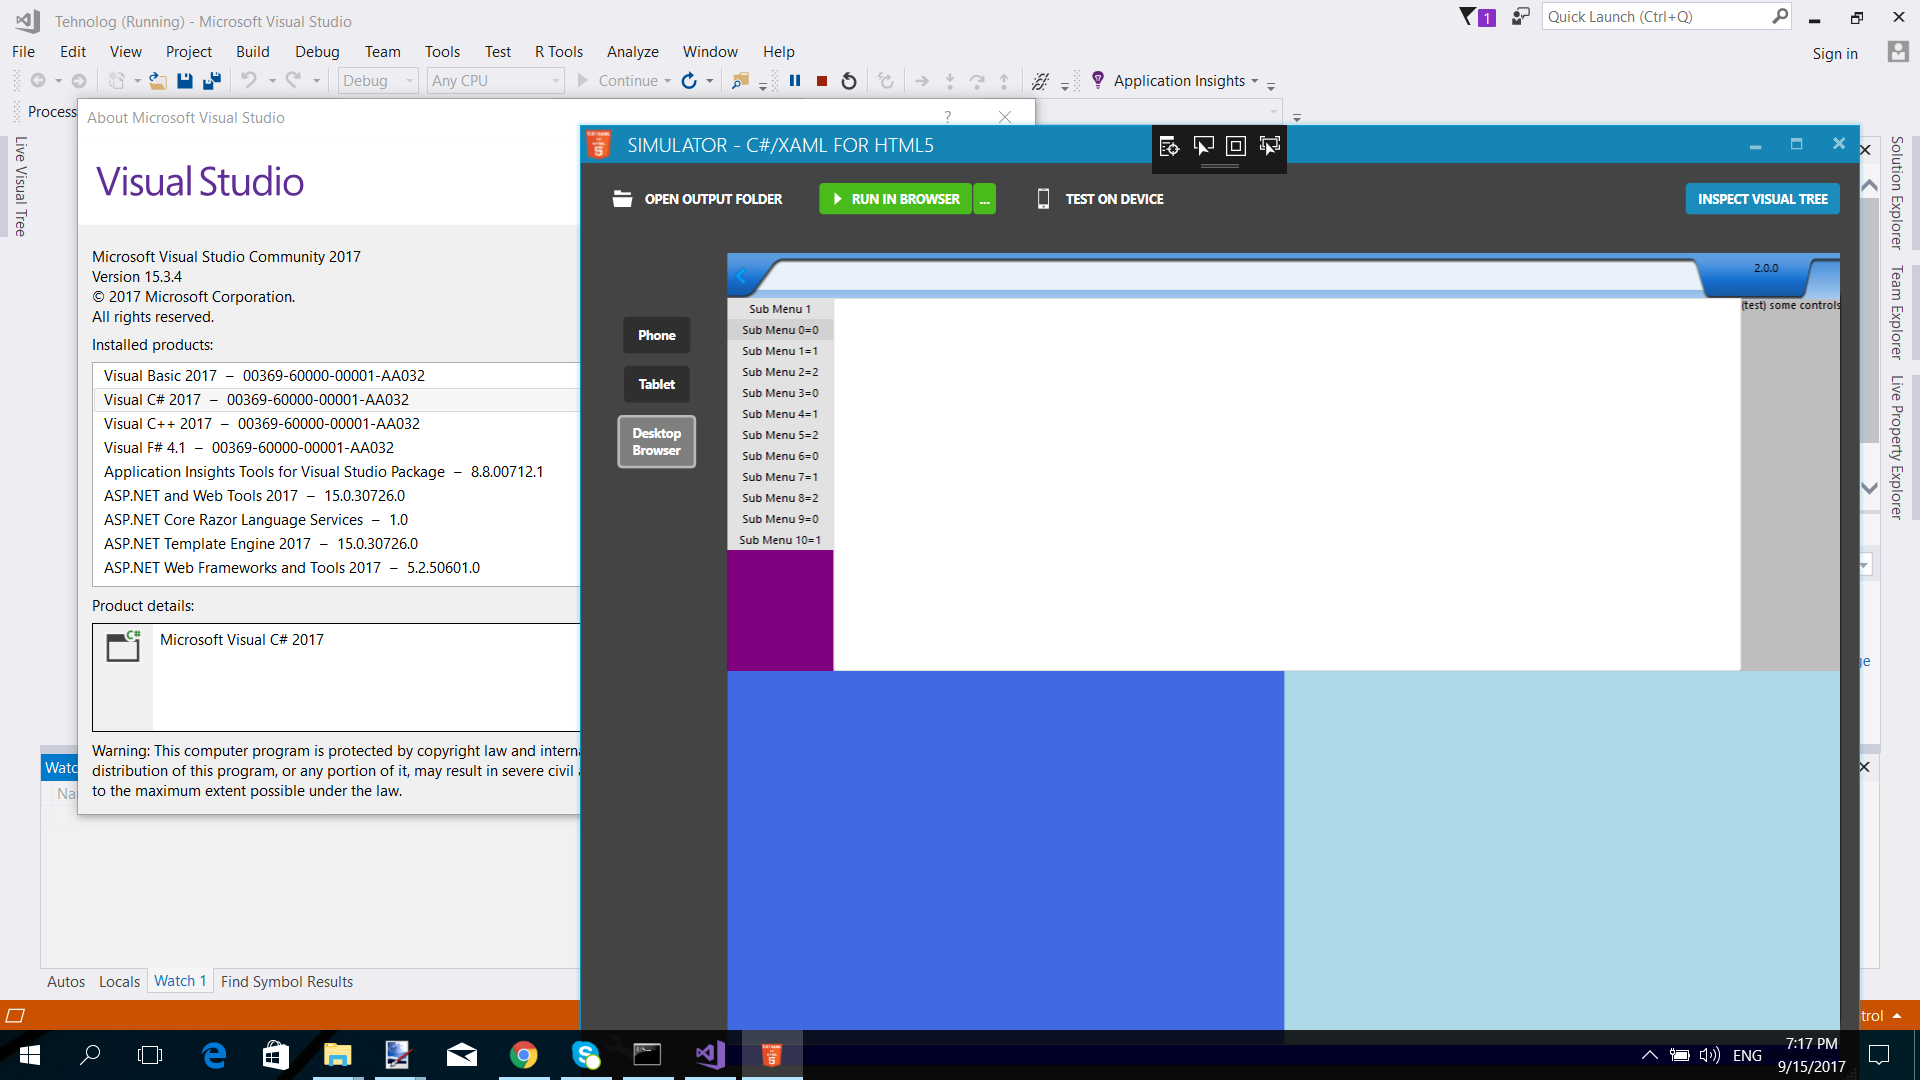Switch to Locals tab
The width and height of the screenshot is (1920, 1080).
point(119,982)
